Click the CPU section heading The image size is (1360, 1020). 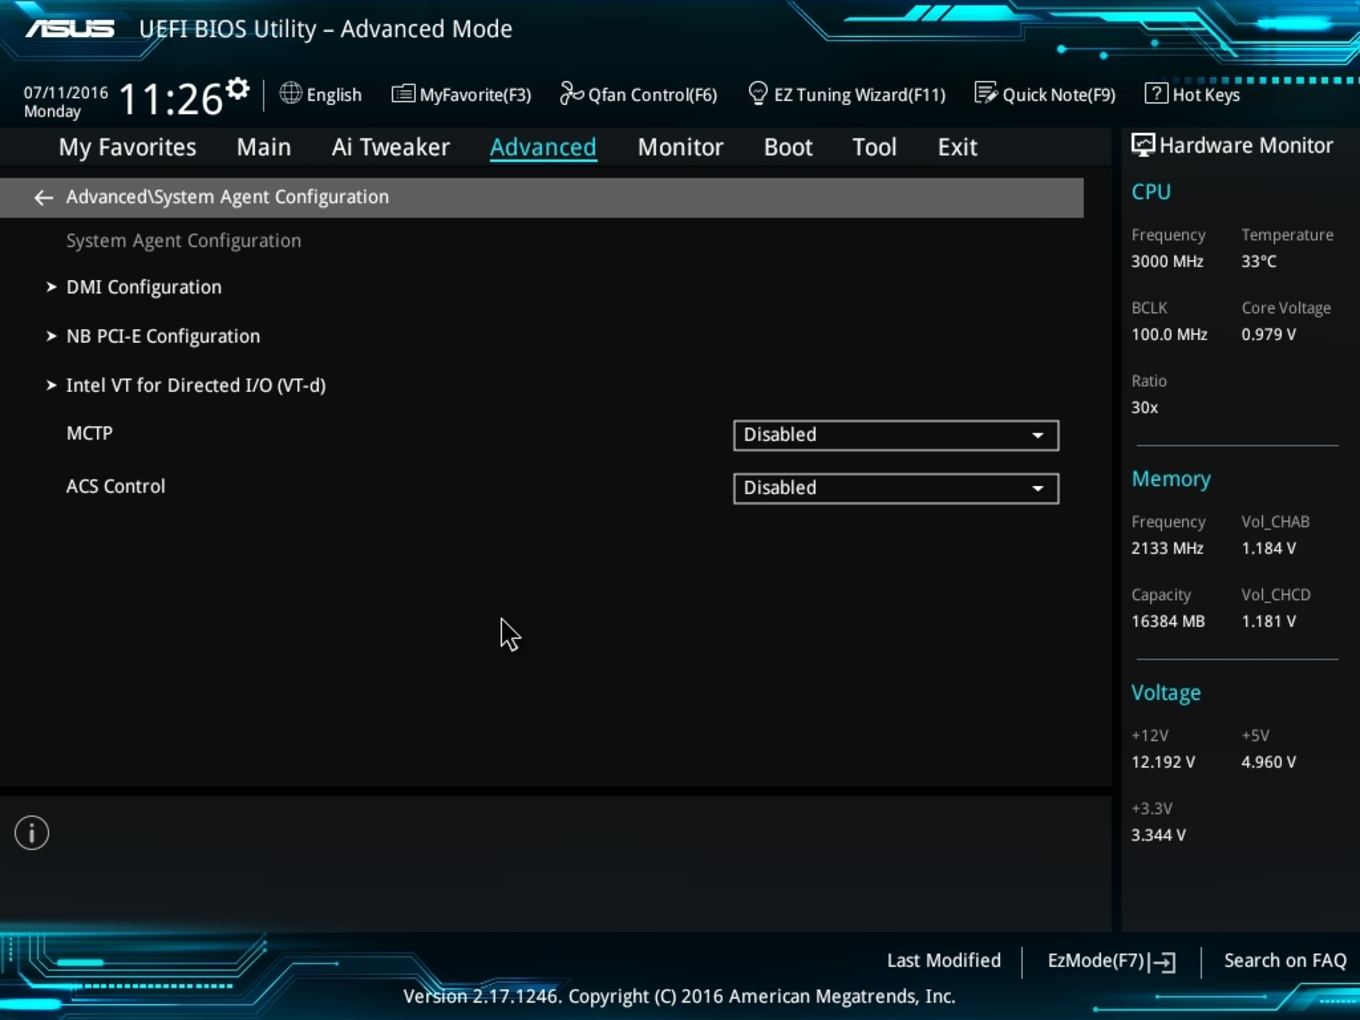point(1151,192)
